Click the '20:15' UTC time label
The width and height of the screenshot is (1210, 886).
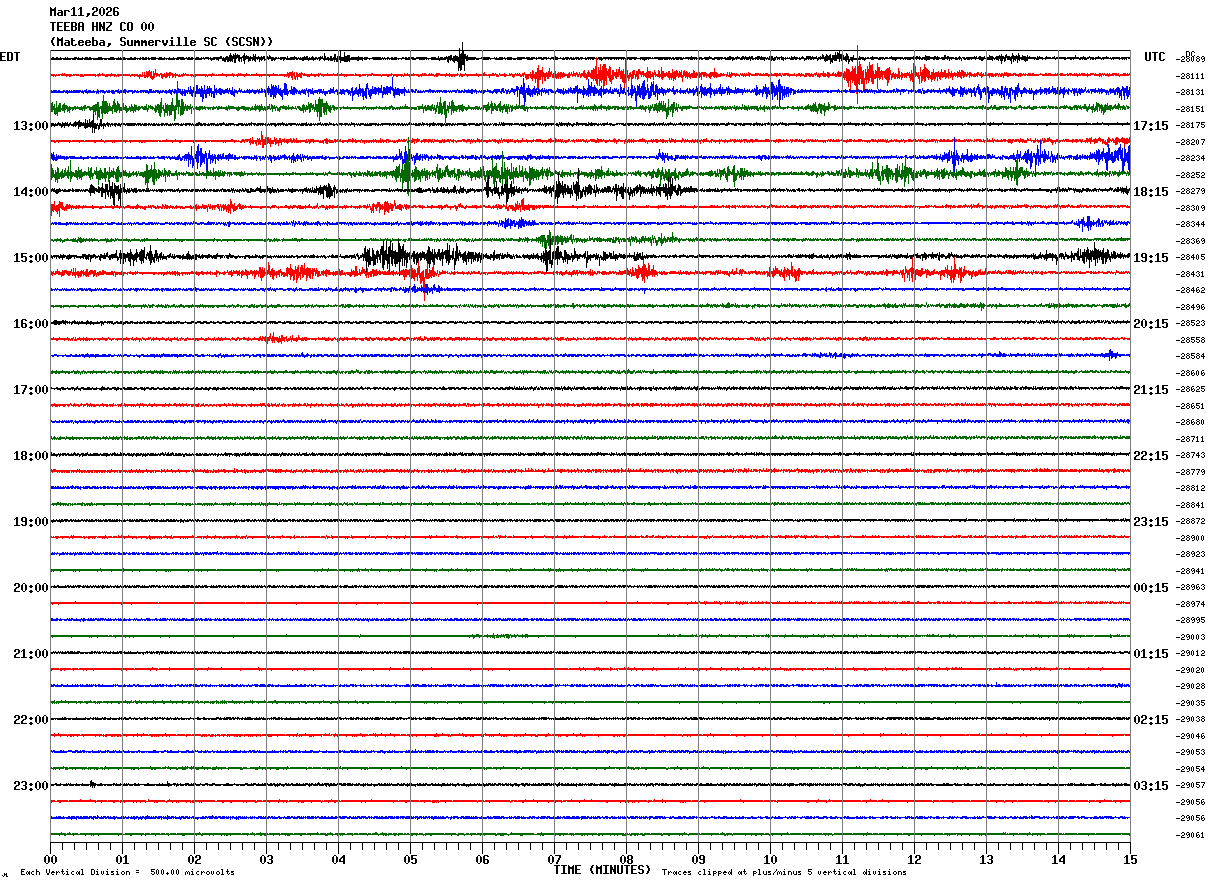(1151, 324)
